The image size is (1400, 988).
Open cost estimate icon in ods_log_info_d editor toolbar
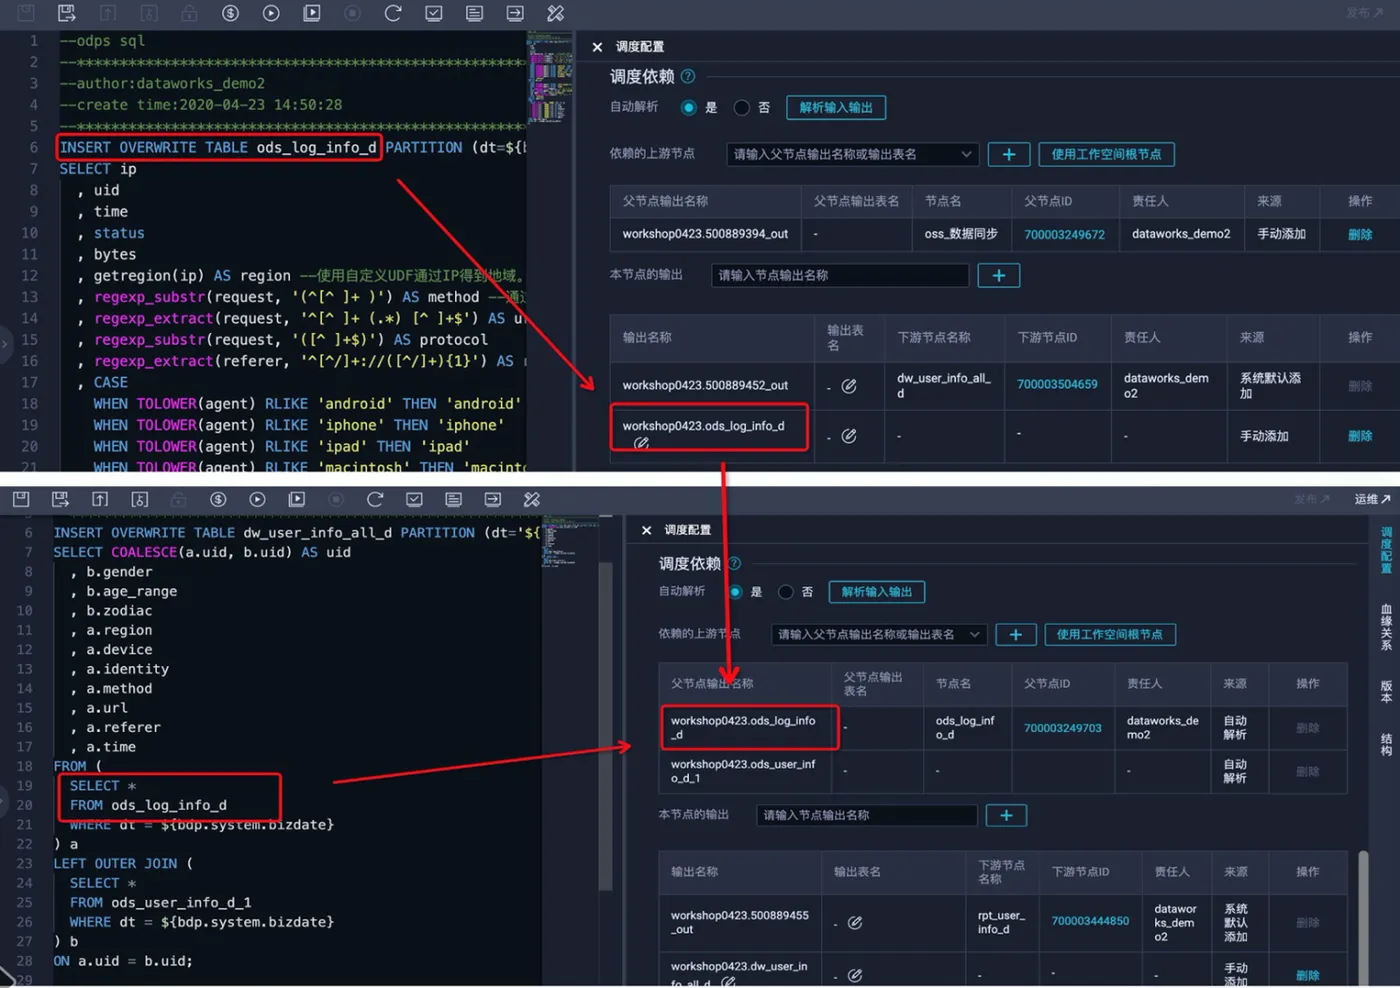click(230, 13)
